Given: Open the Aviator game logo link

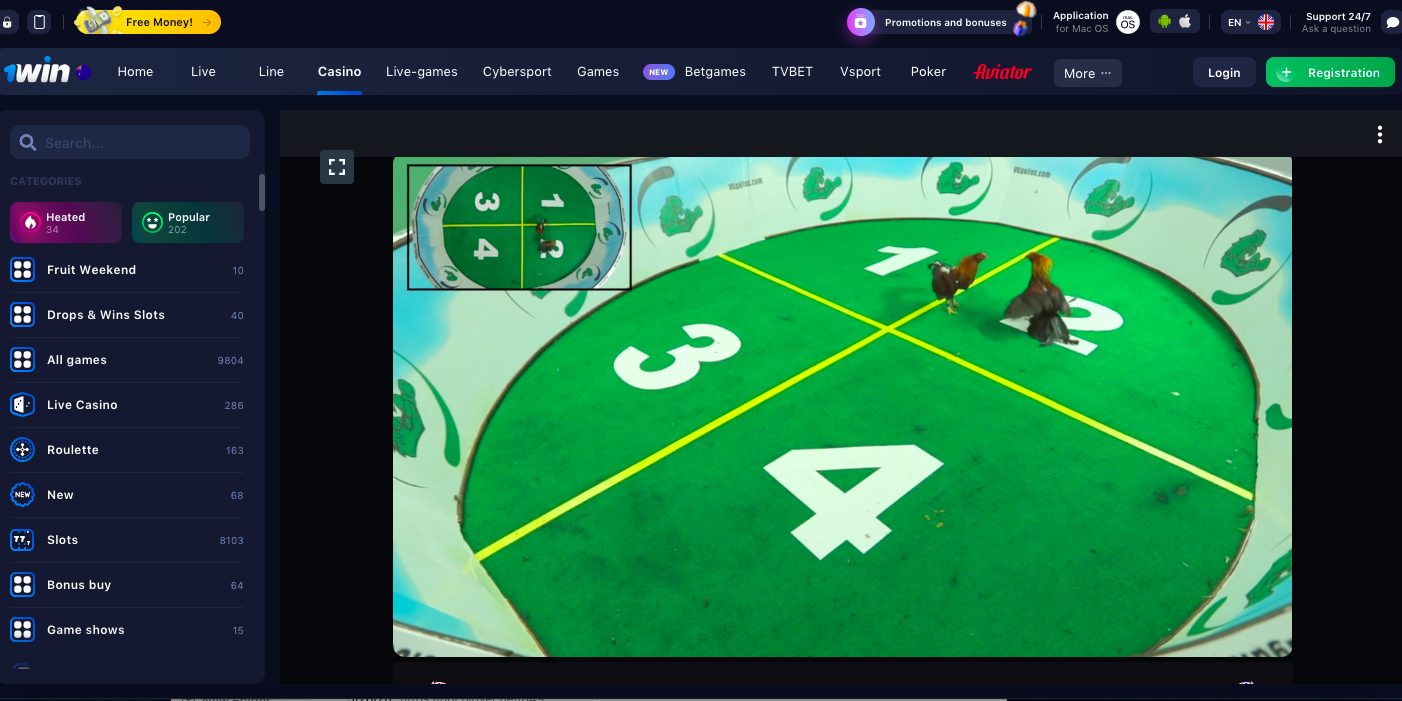Looking at the screenshot, I should pos(1002,72).
